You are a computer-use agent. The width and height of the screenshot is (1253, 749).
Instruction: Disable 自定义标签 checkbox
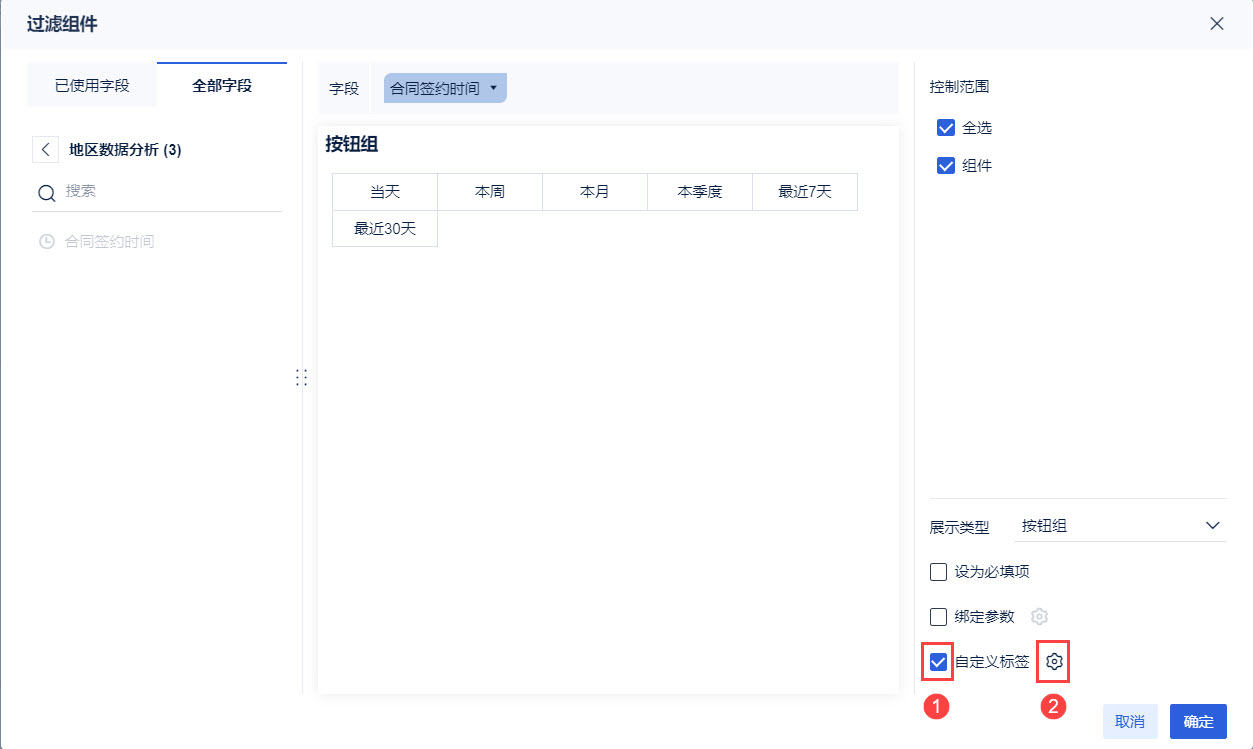[x=938, y=661]
